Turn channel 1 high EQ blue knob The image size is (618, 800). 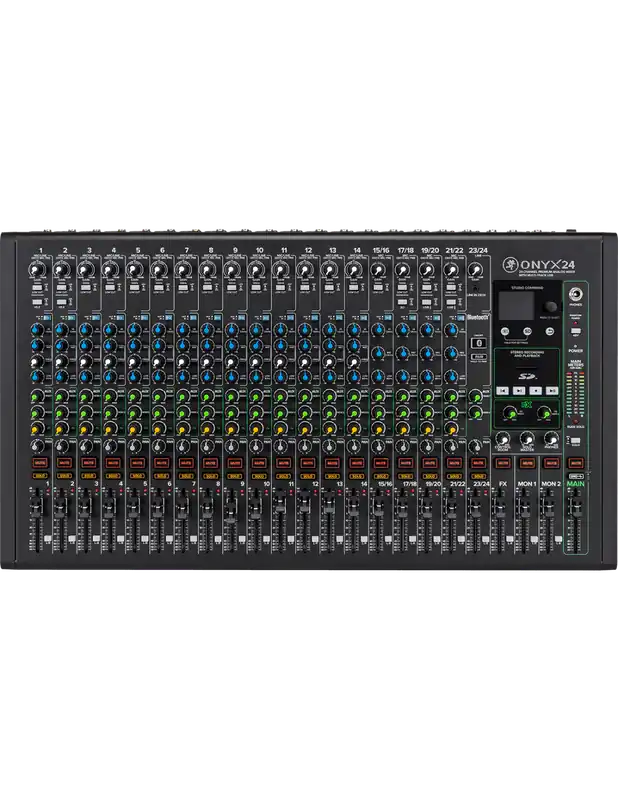pyautogui.click(x=36, y=329)
